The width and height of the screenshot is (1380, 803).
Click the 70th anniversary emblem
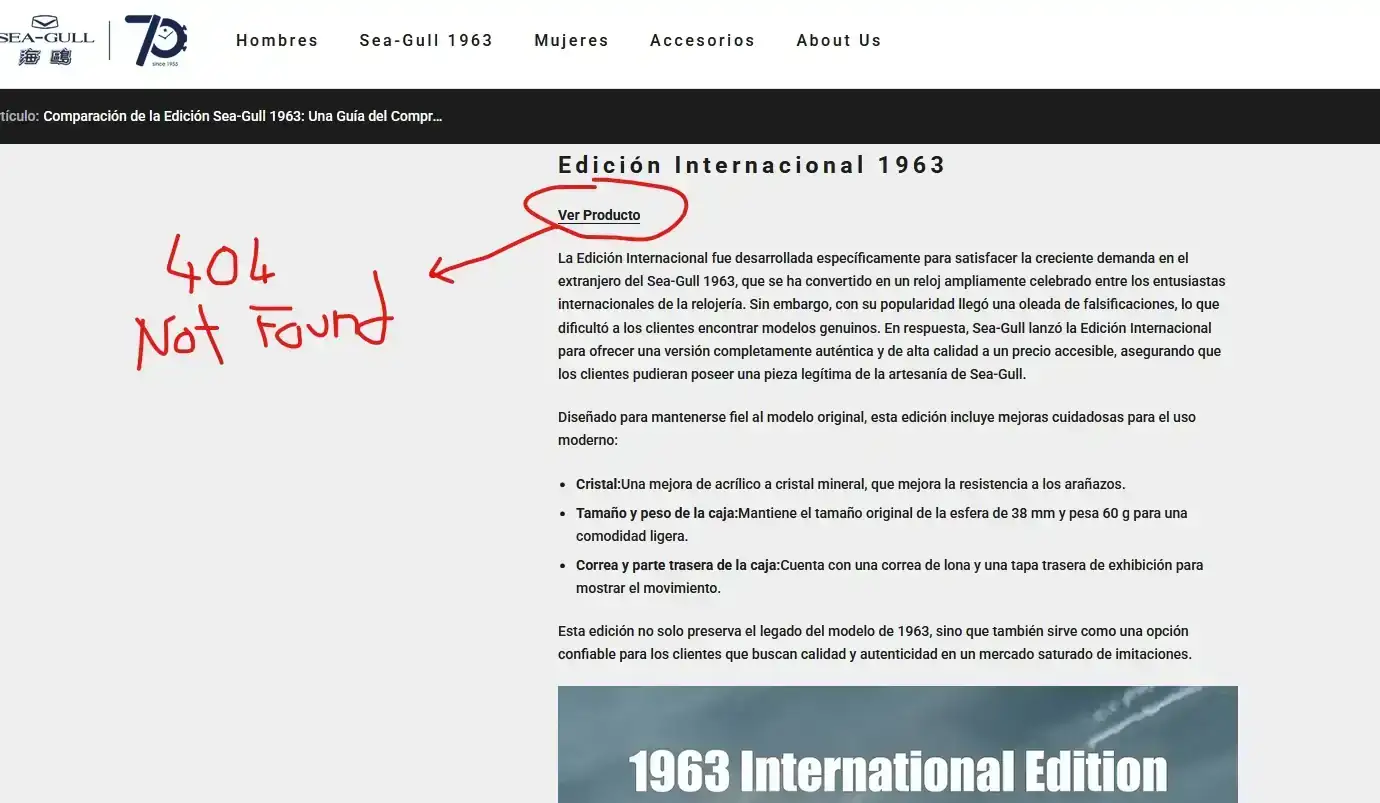point(156,40)
